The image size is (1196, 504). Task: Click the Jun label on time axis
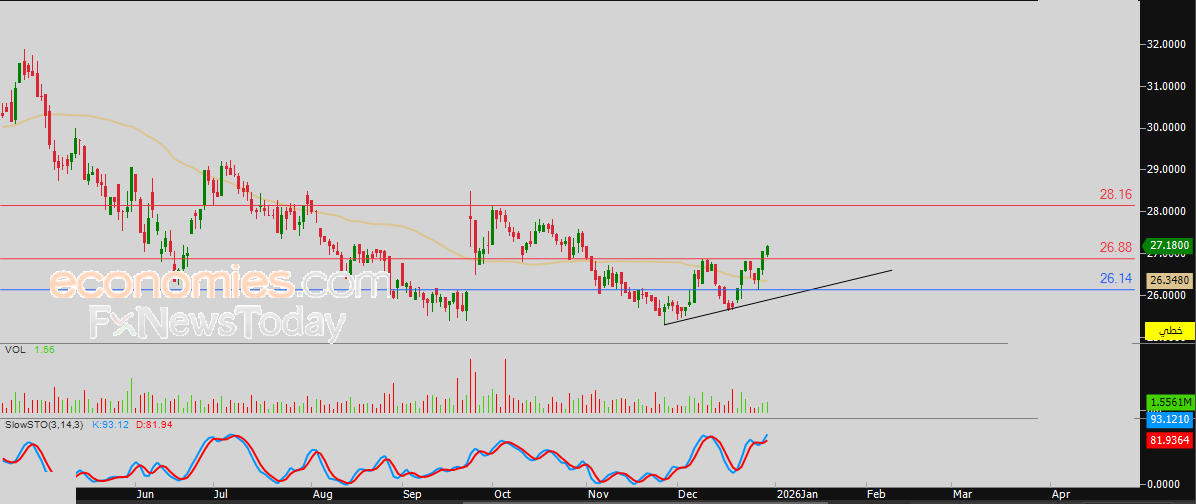point(145,494)
